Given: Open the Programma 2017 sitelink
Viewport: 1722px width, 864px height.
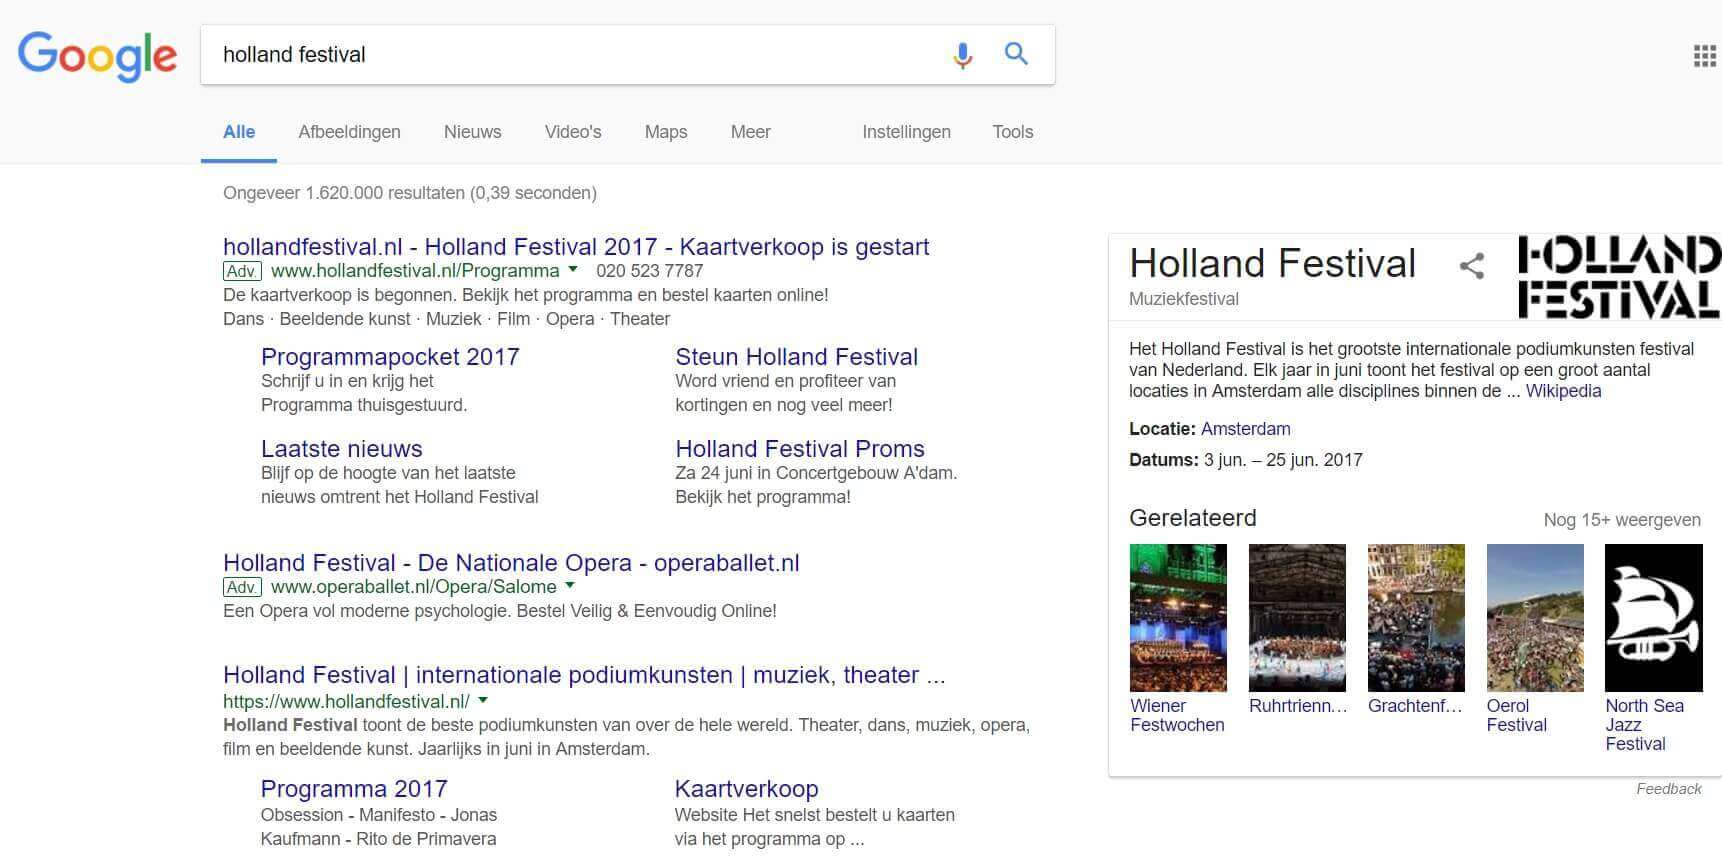Looking at the screenshot, I should point(354,789).
